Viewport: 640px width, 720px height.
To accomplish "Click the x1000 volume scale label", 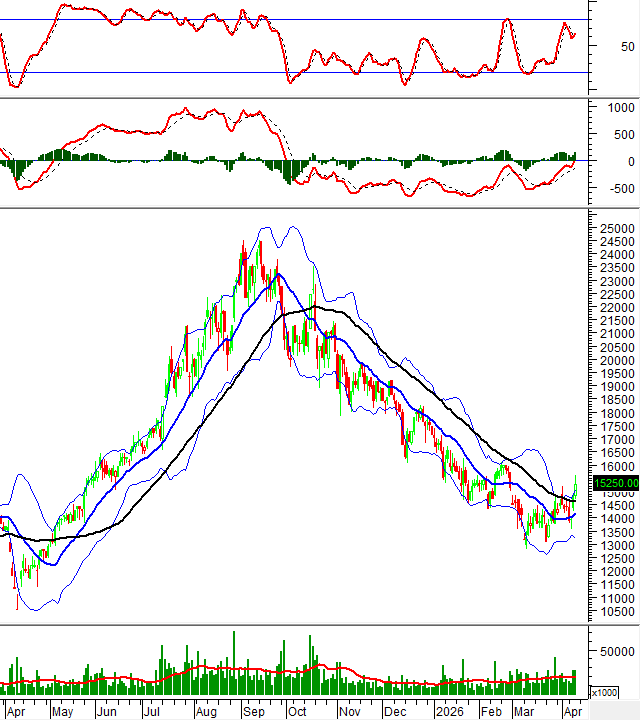I will tap(603, 692).
